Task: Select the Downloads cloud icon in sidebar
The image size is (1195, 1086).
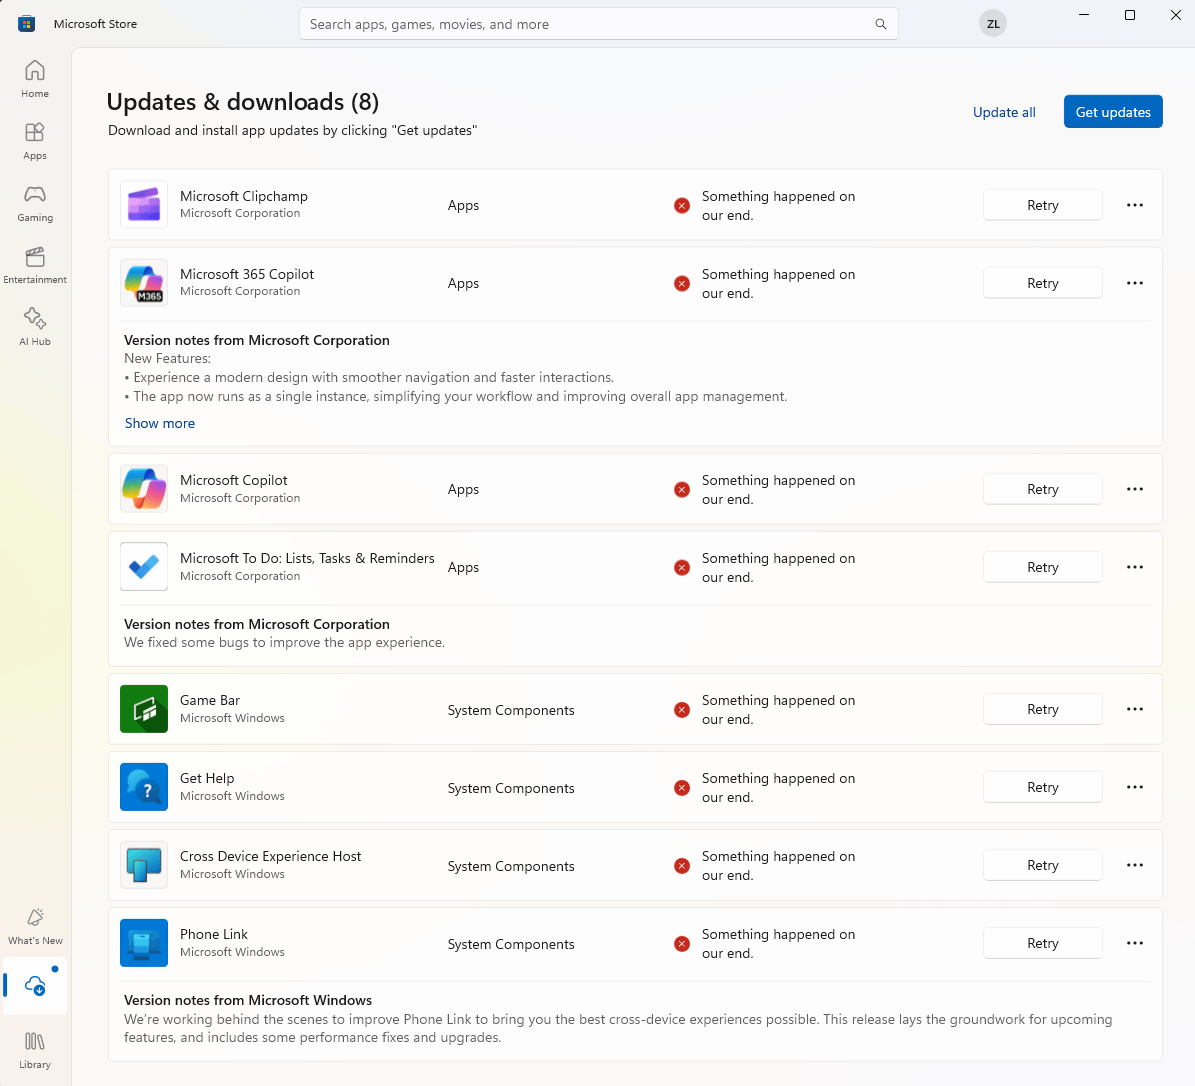Action: pos(35,985)
